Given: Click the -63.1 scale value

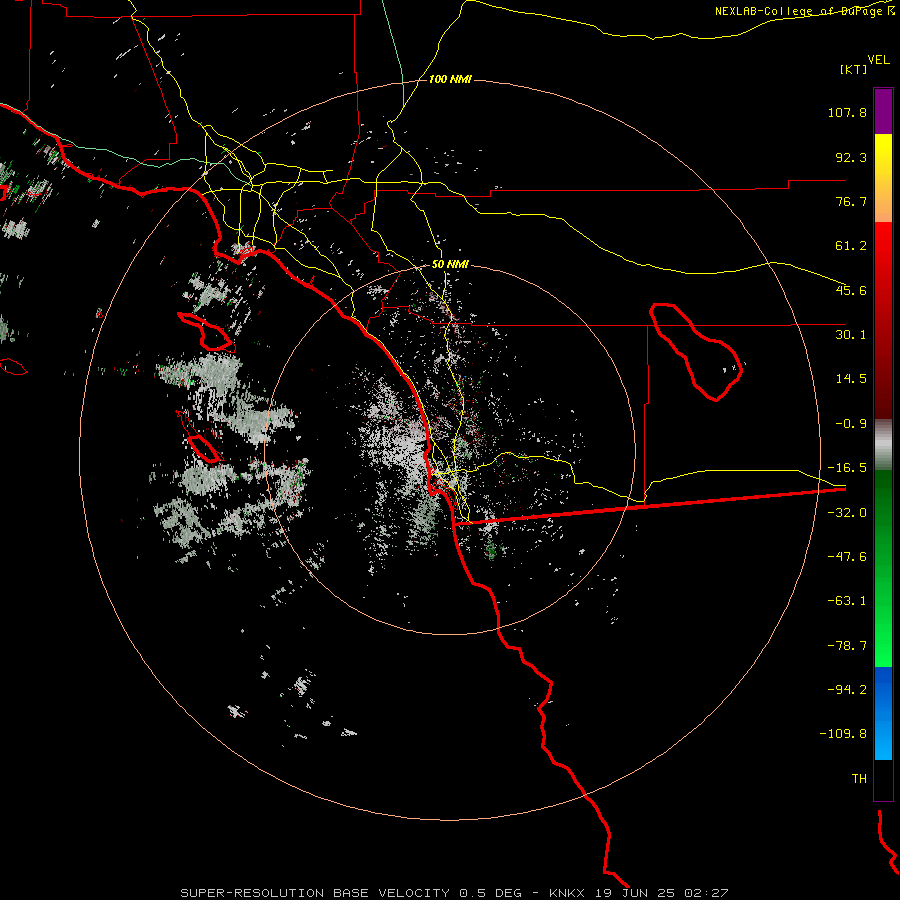Looking at the screenshot, I should click(x=847, y=601).
